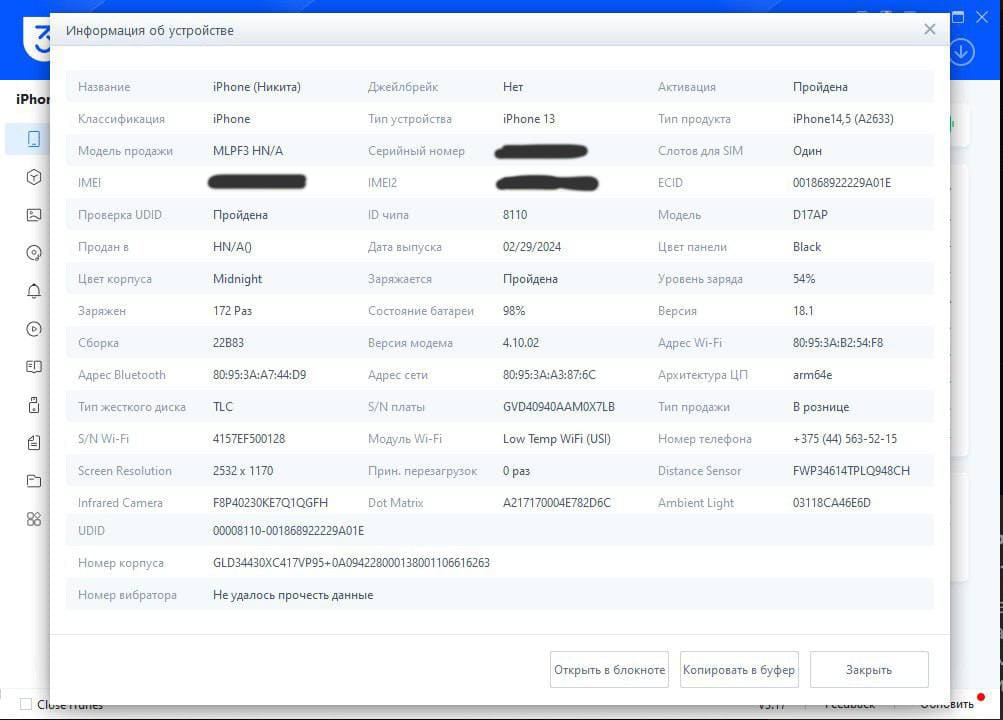Select the network address 80:95:3A:A3:87:6C
Image resolution: width=1003 pixels, height=720 pixels.
pyautogui.click(x=549, y=375)
